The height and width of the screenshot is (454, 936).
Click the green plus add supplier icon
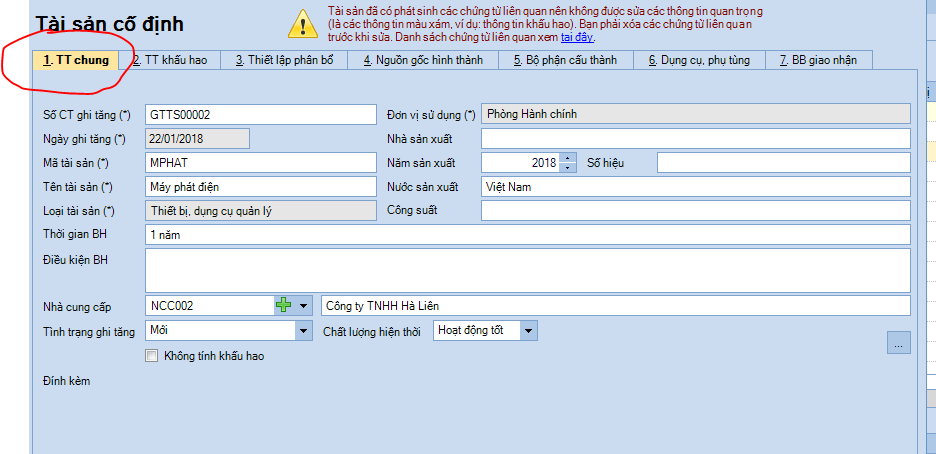pos(283,305)
